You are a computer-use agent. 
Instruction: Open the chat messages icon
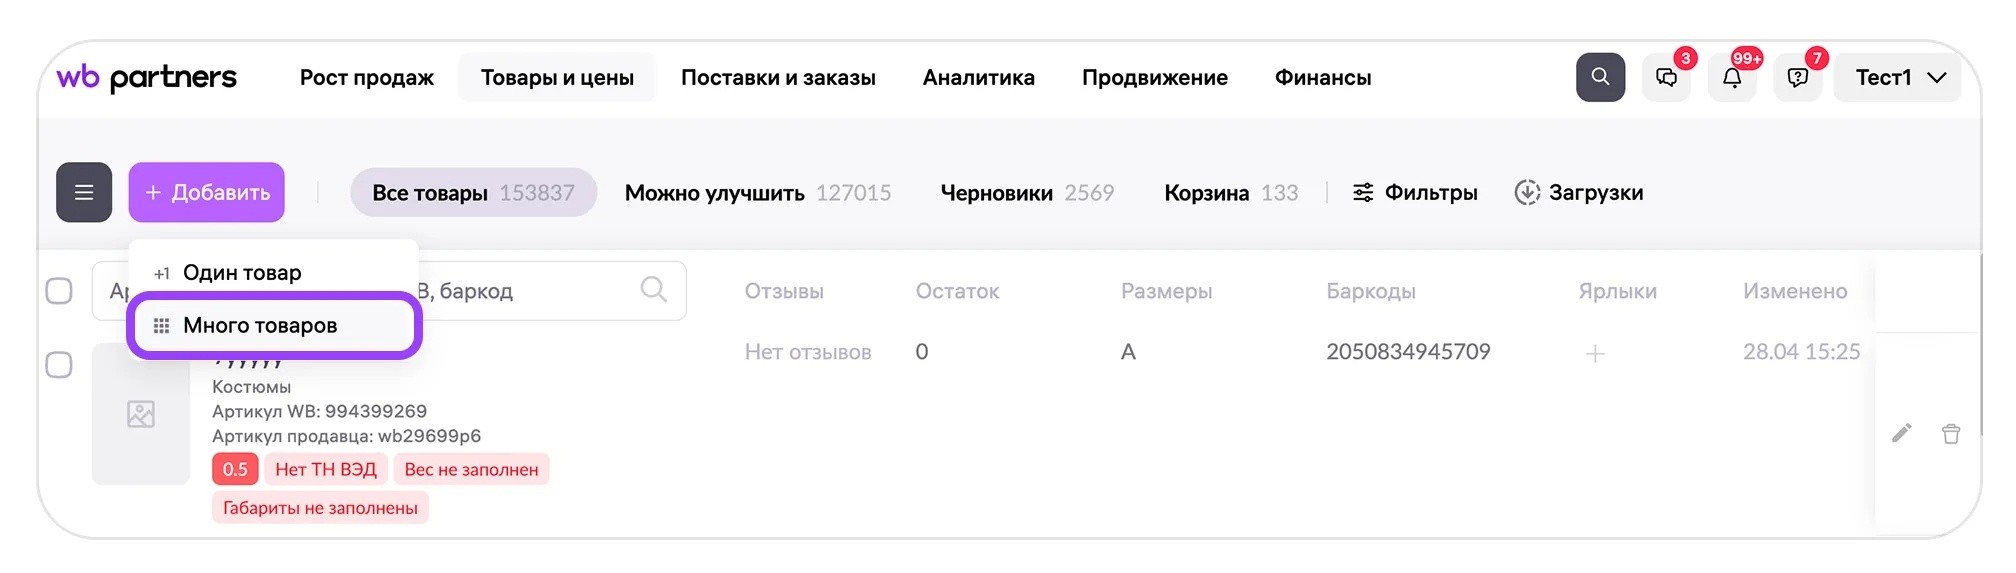tap(1666, 77)
